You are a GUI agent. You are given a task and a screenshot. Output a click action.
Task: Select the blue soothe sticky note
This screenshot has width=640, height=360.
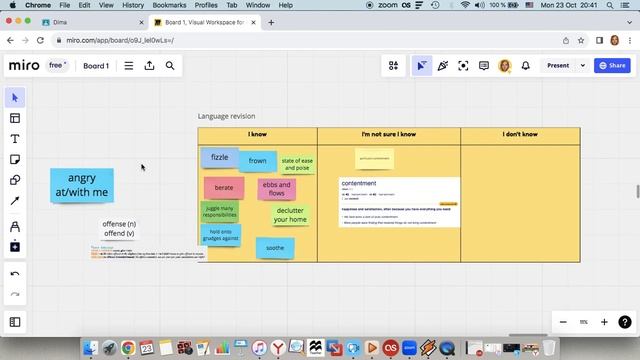click(x=275, y=248)
